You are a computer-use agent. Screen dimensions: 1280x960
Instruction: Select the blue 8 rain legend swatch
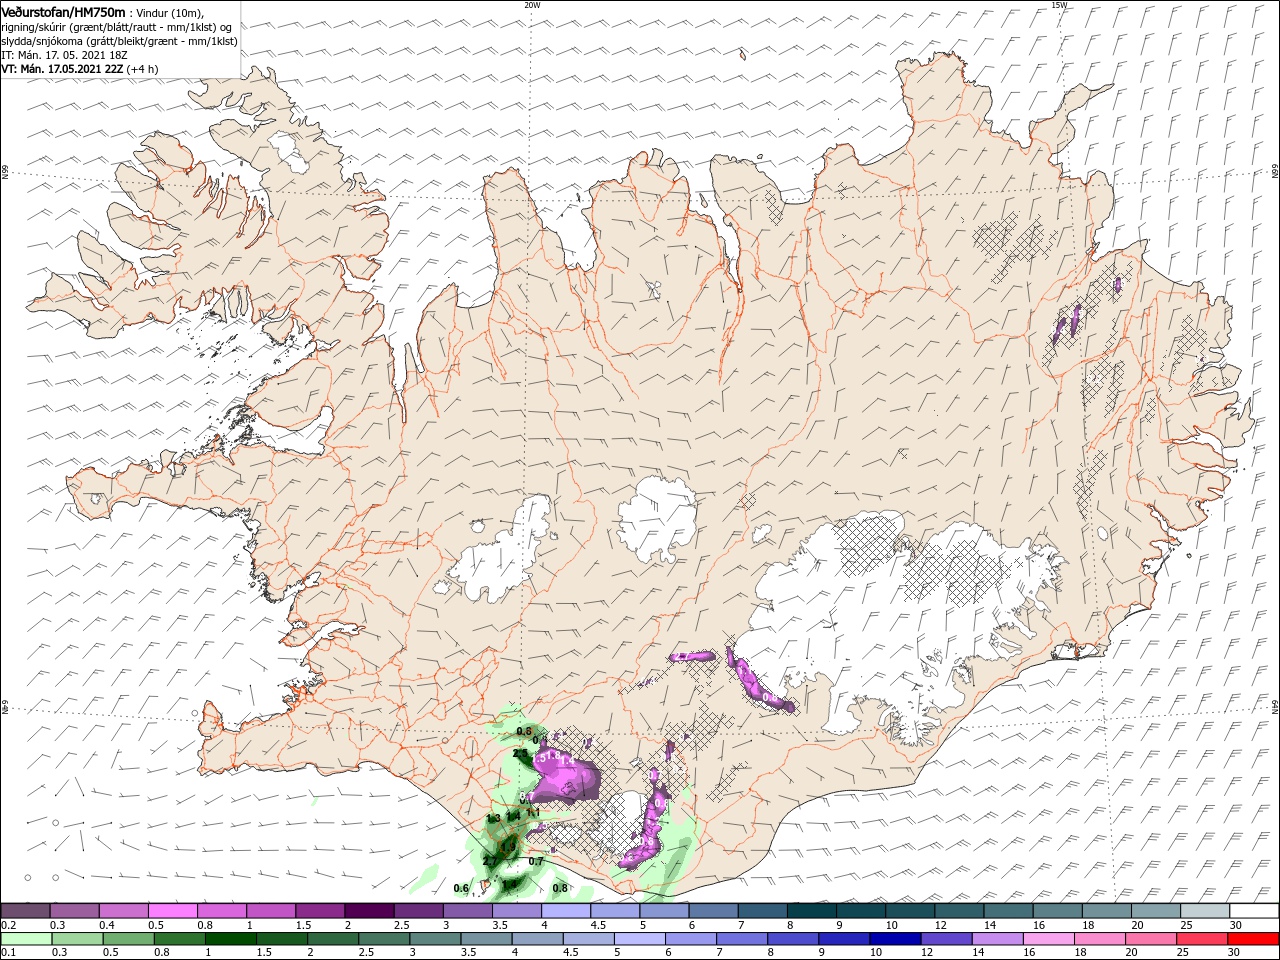click(794, 939)
